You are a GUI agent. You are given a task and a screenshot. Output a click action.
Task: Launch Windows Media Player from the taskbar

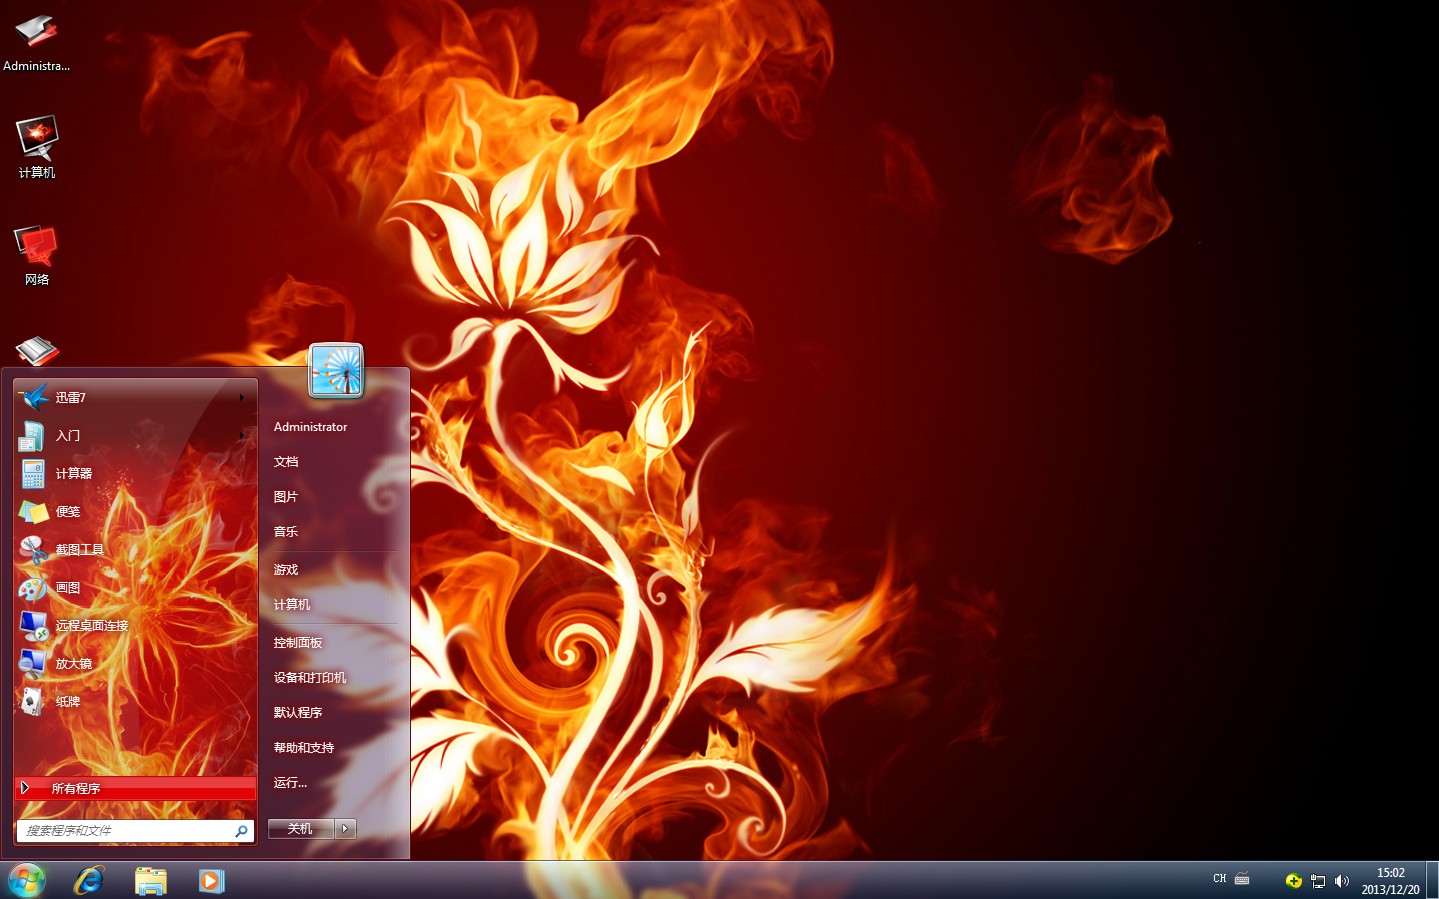click(x=211, y=880)
